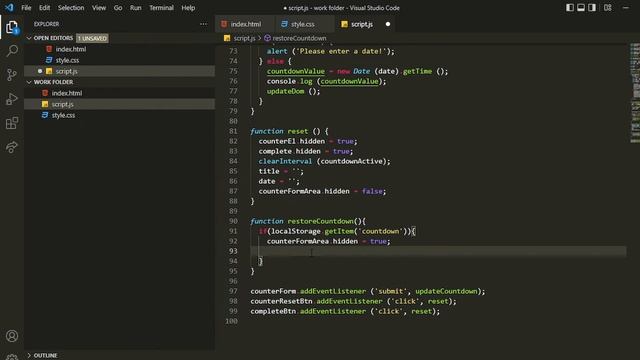Click 'updateDom' call on line 77
The image size is (640, 360).
[285, 91]
